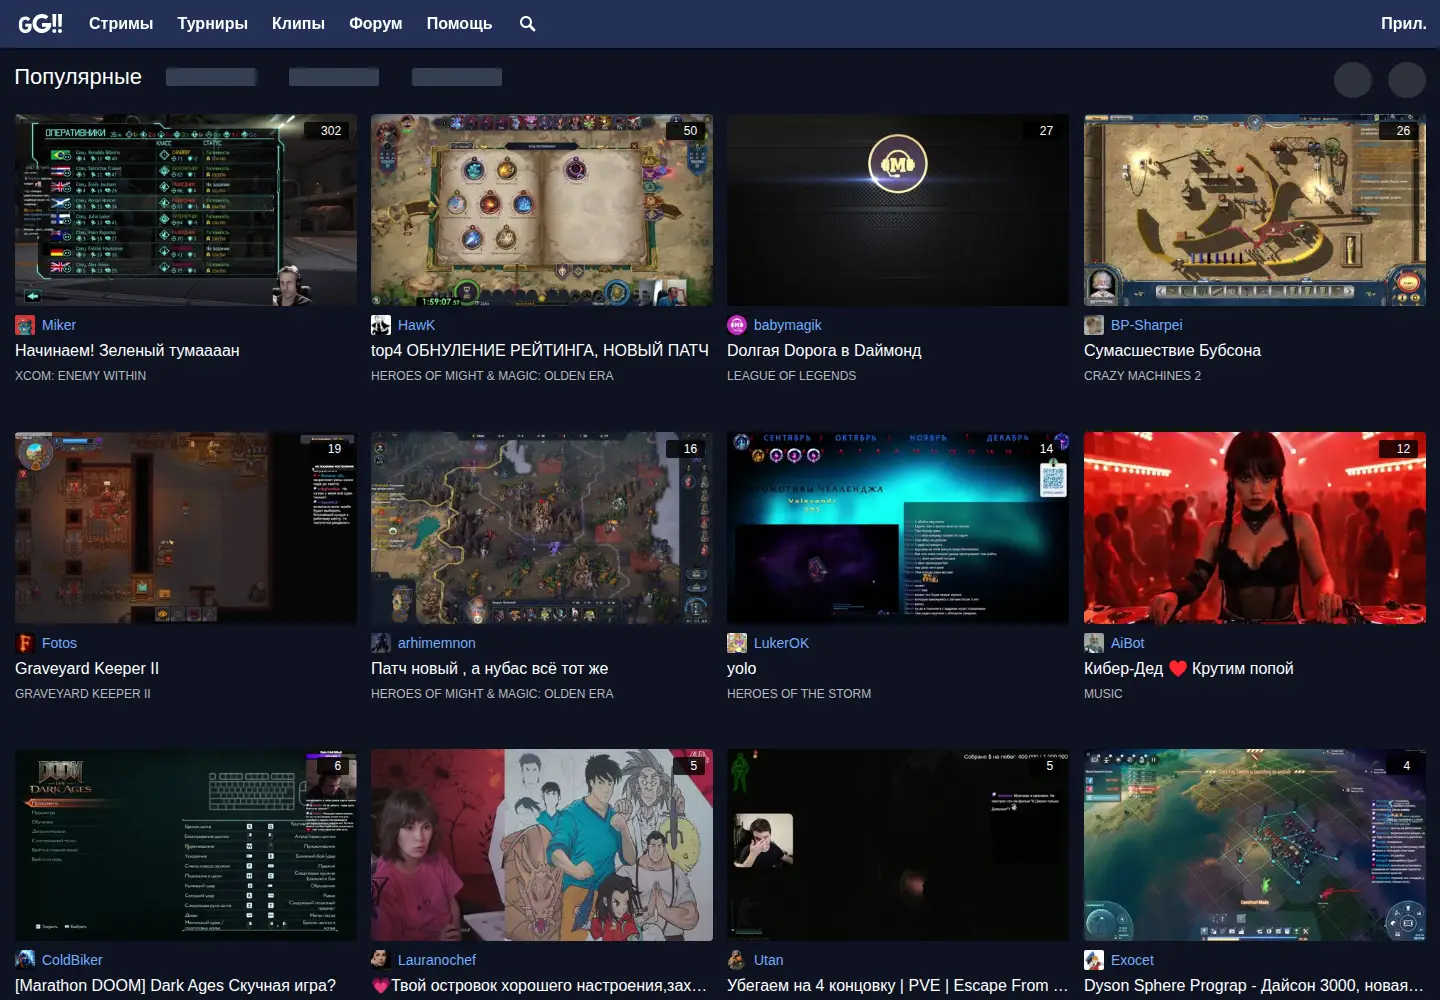Screen dimensions: 1440x1000
Task: Open ColdBiker's channel avatar
Action: 25,960
